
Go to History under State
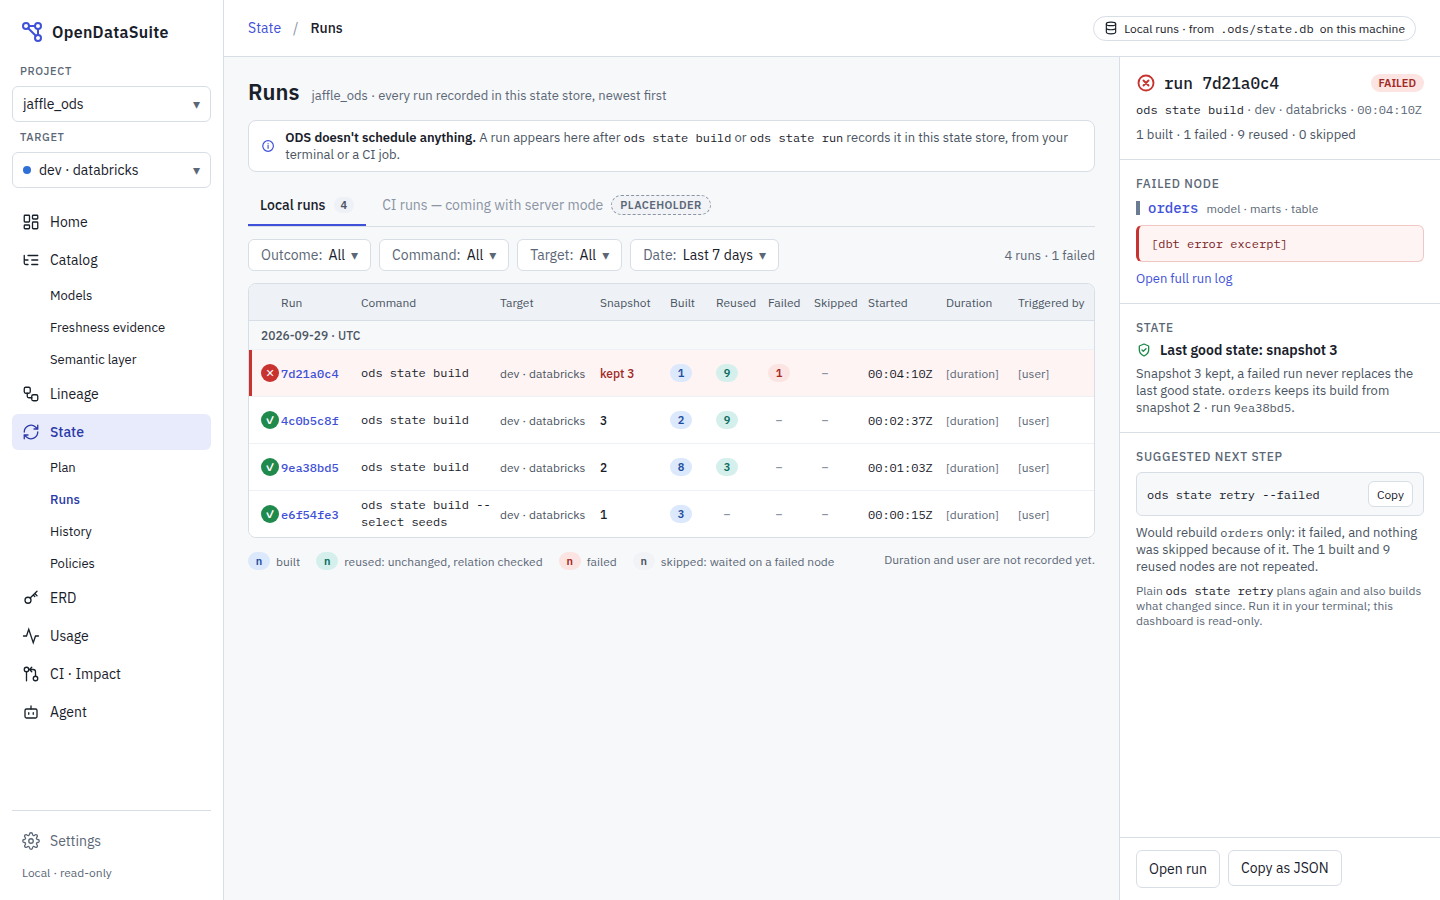tap(71, 532)
